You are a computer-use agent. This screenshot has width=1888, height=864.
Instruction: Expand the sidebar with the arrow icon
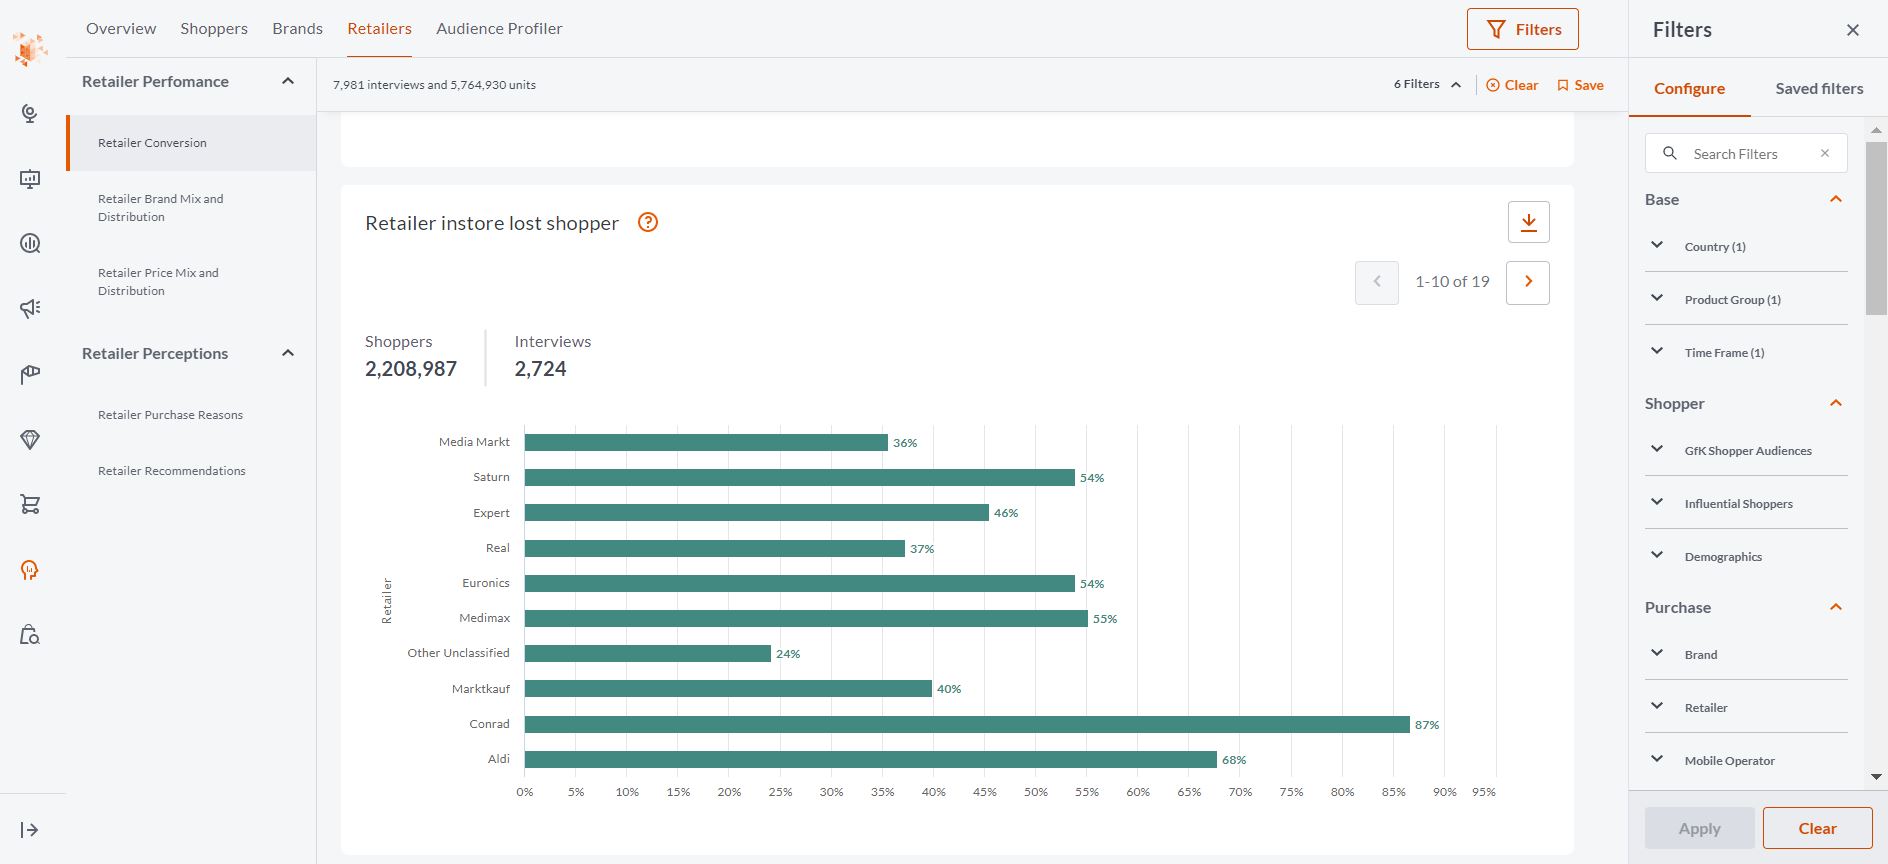[29, 830]
